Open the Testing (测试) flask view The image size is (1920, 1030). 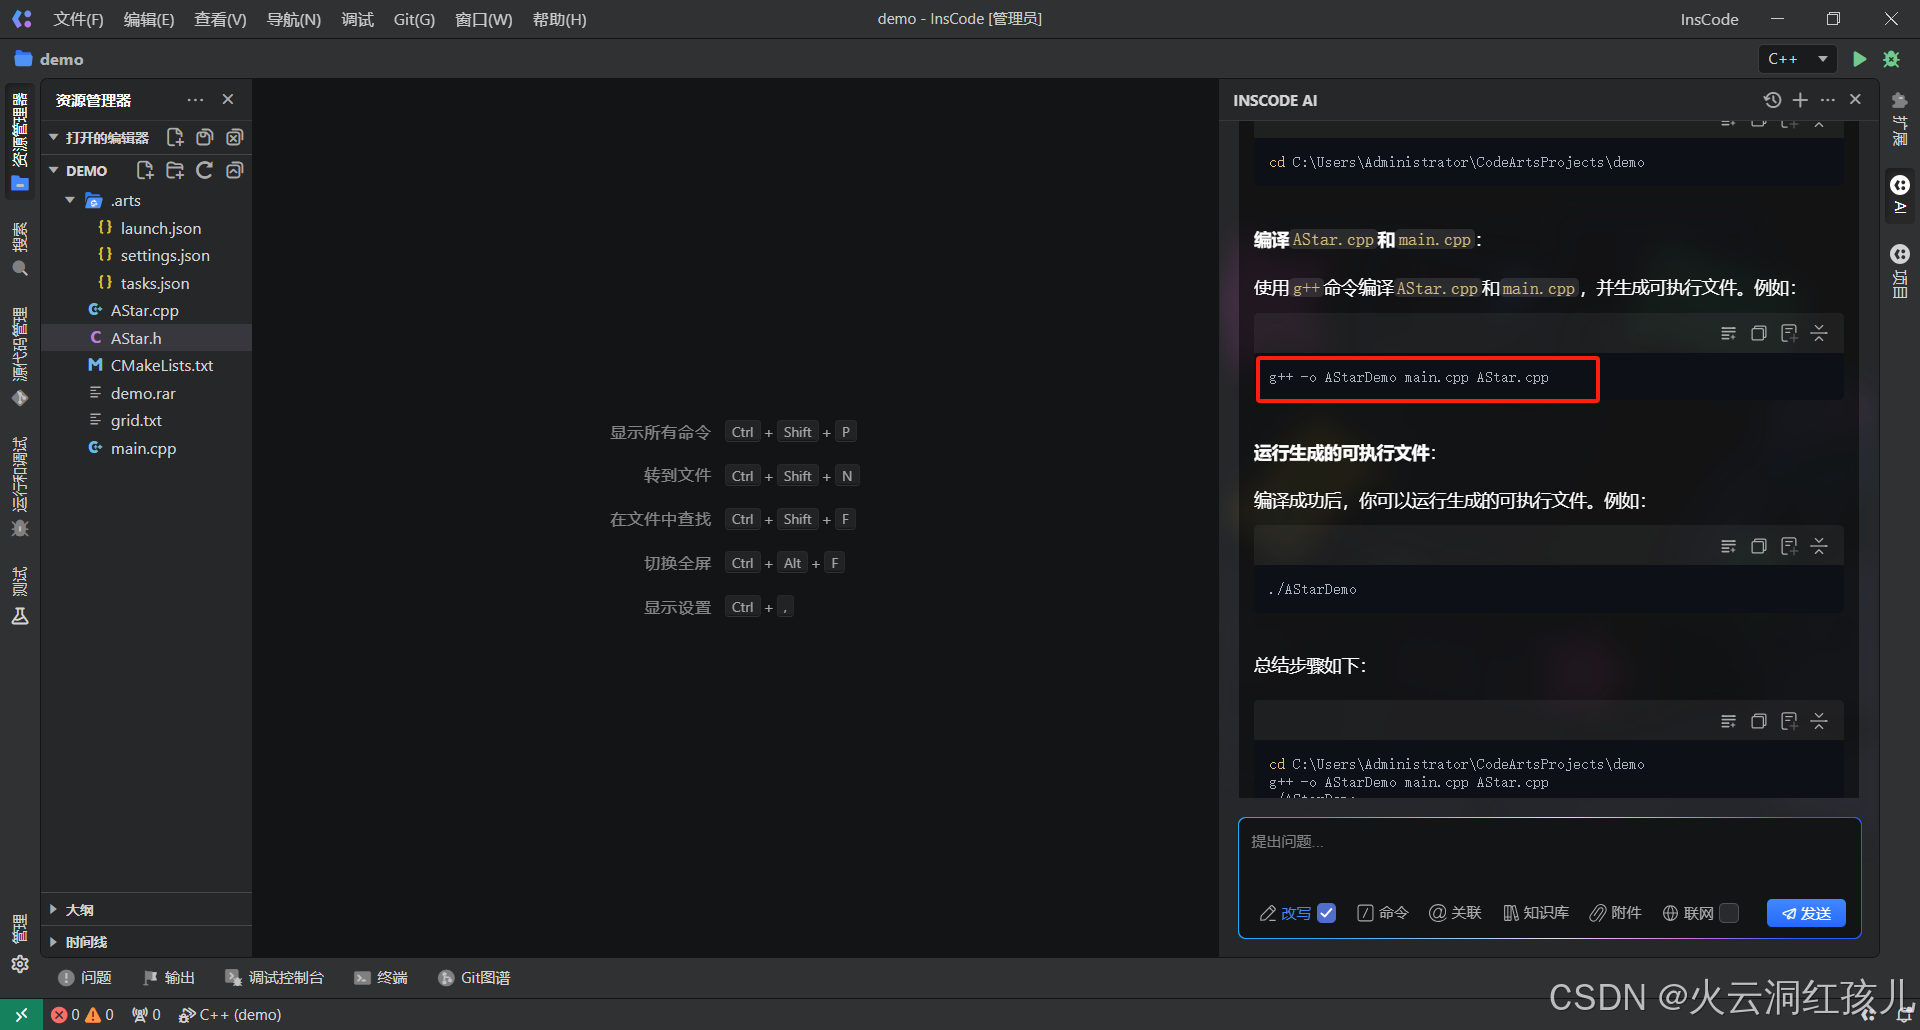(x=20, y=596)
